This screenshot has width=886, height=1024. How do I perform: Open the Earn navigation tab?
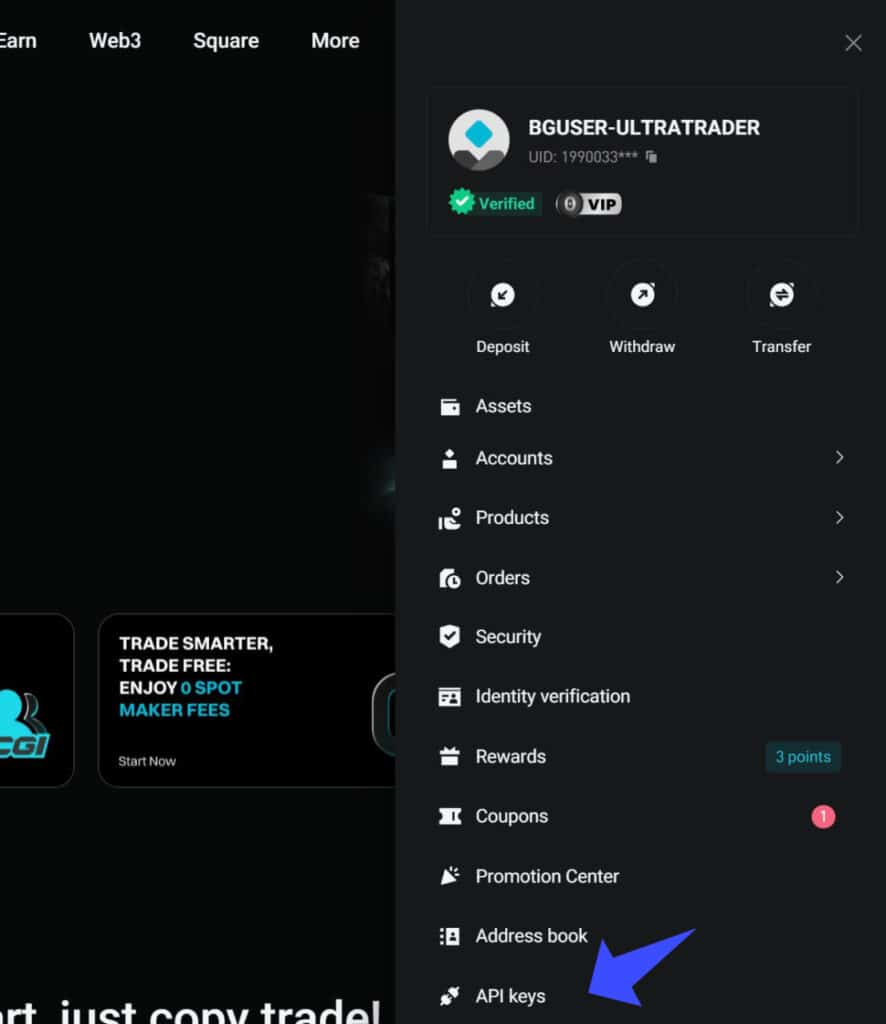point(18,40)
